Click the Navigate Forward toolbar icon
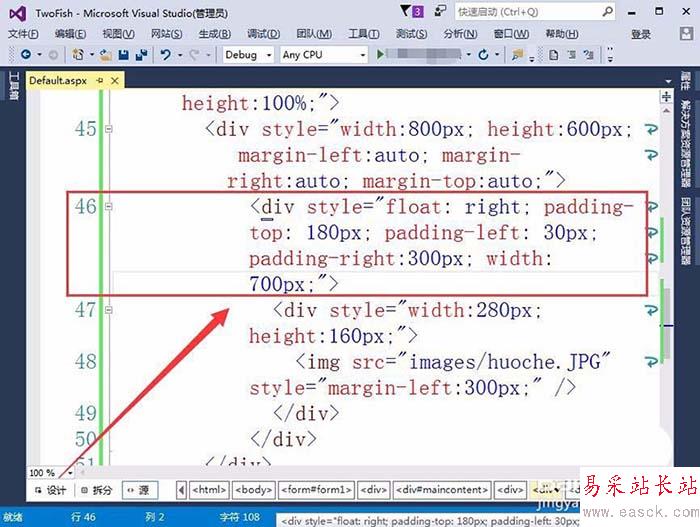 [x=53, y=55]
